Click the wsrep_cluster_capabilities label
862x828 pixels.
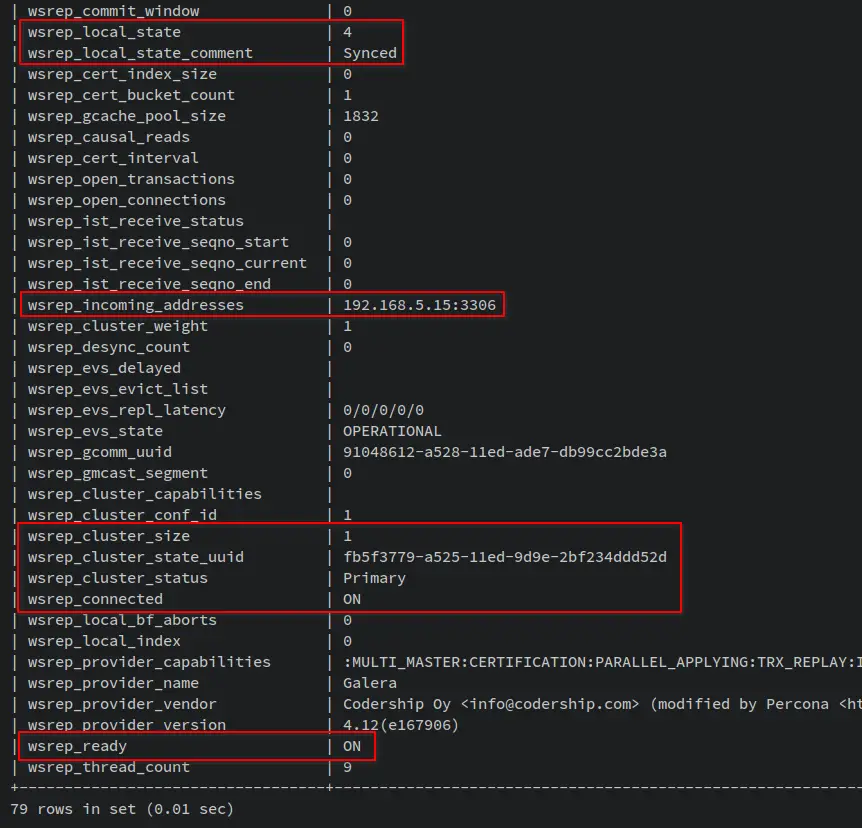click(145, 494)
